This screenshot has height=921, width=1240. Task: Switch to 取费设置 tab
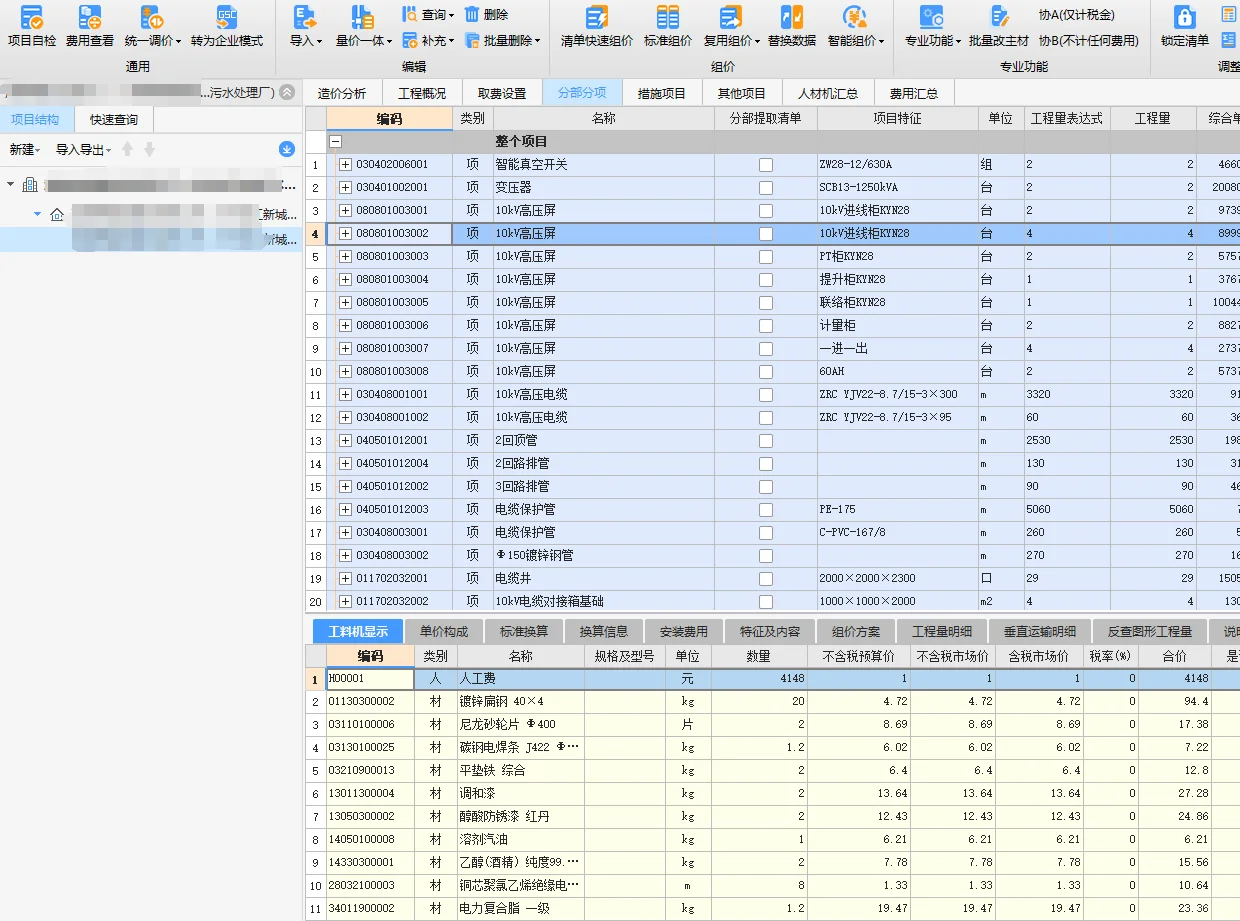point(502,93)
